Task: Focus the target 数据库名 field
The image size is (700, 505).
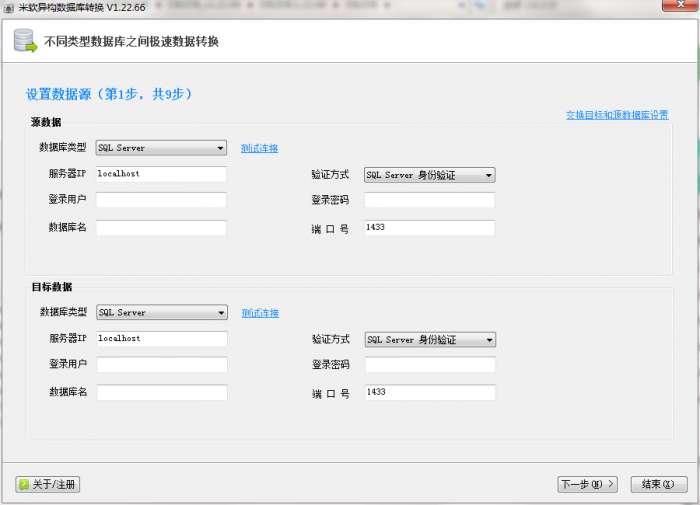Action: [161, 392]
